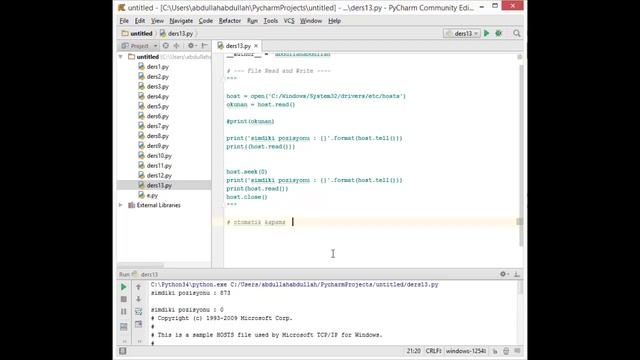Viewport: 640px width, 360px height.
Task: Select ders9.py in project tree
Action: pos(158,146)
